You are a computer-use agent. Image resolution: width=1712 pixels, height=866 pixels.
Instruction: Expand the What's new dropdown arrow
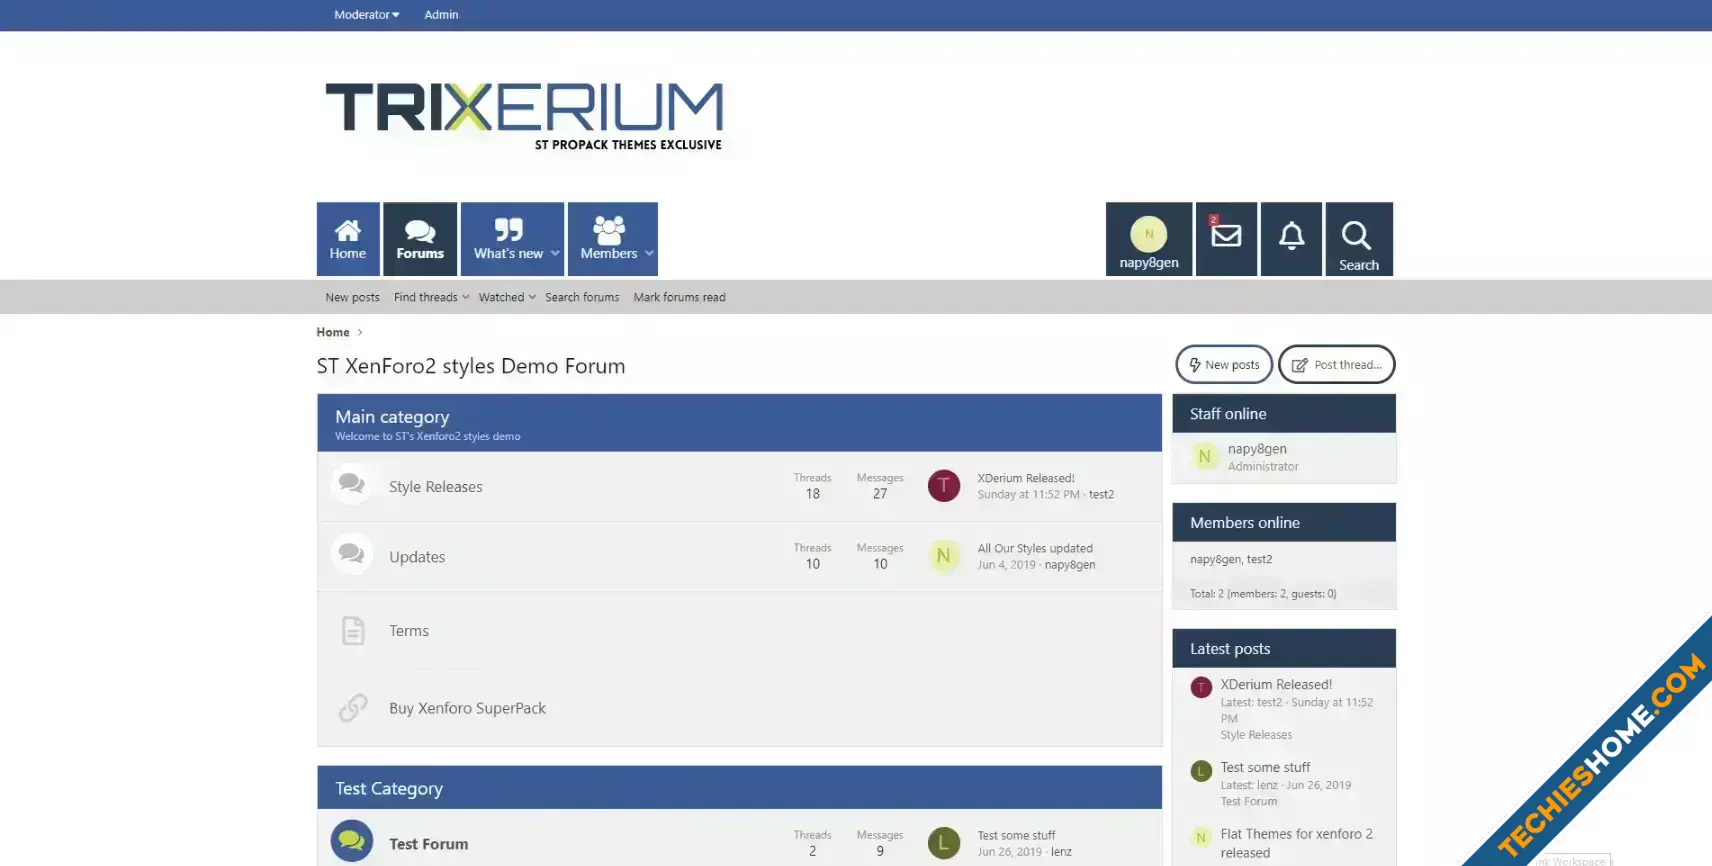pos(555,253)
